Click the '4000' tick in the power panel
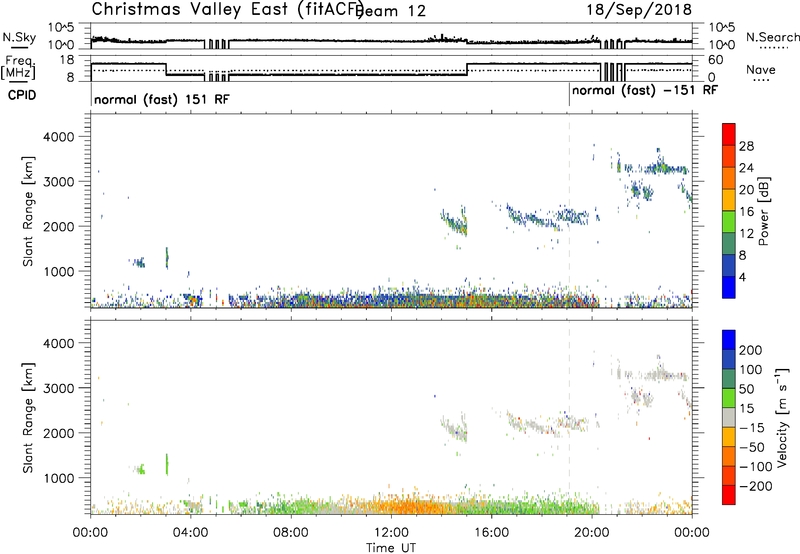This screenshot has width=800, height=554. (58, 137)
